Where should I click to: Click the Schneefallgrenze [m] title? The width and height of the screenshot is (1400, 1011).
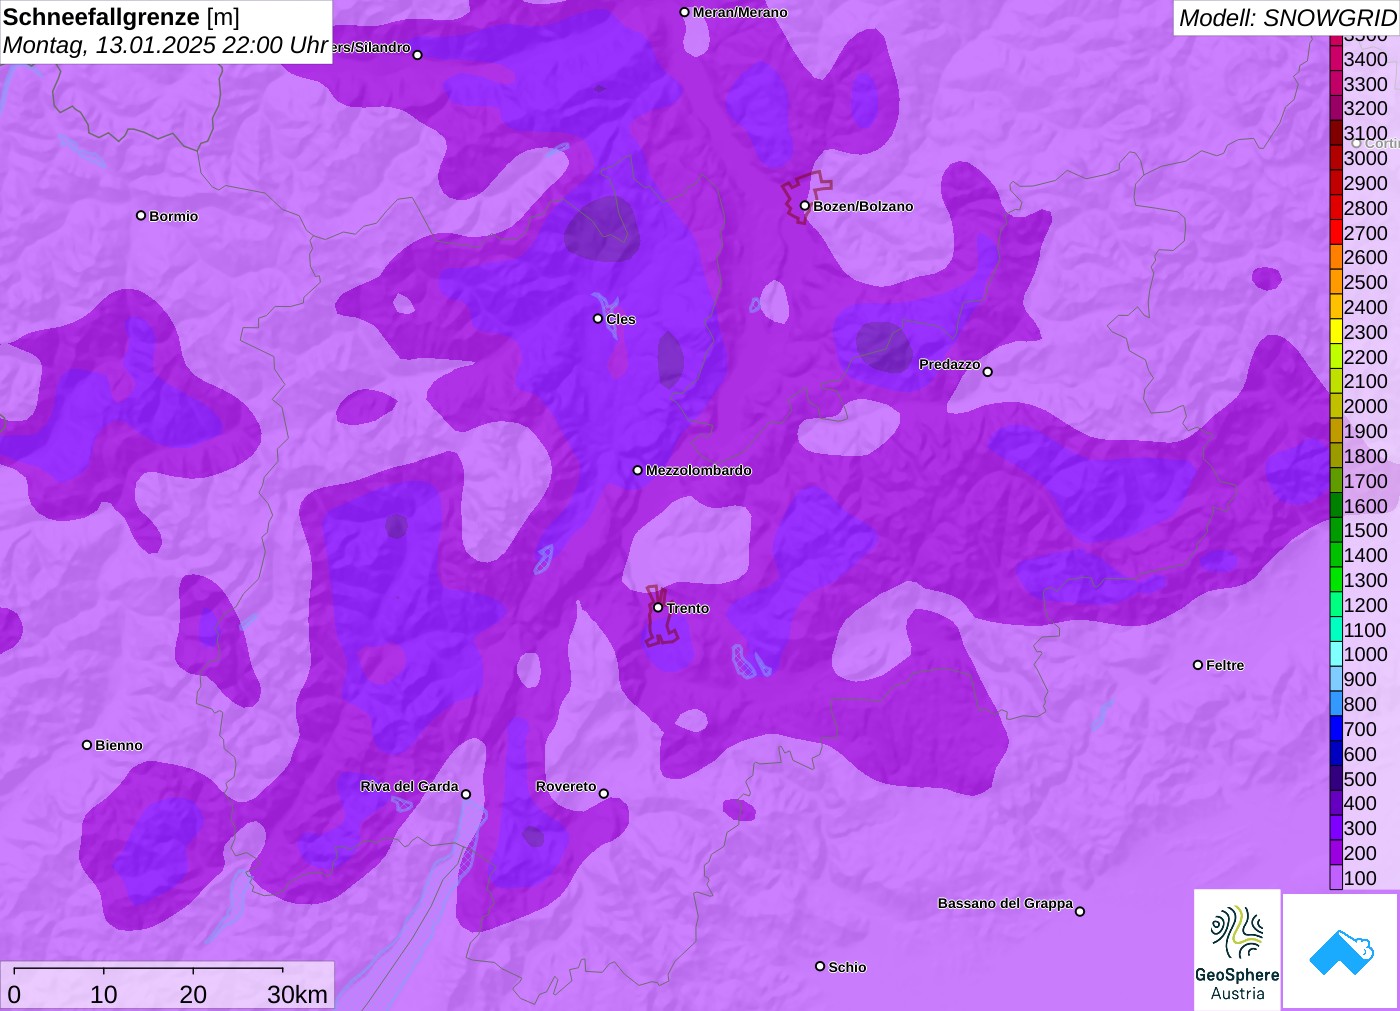[x=121, y=17]
